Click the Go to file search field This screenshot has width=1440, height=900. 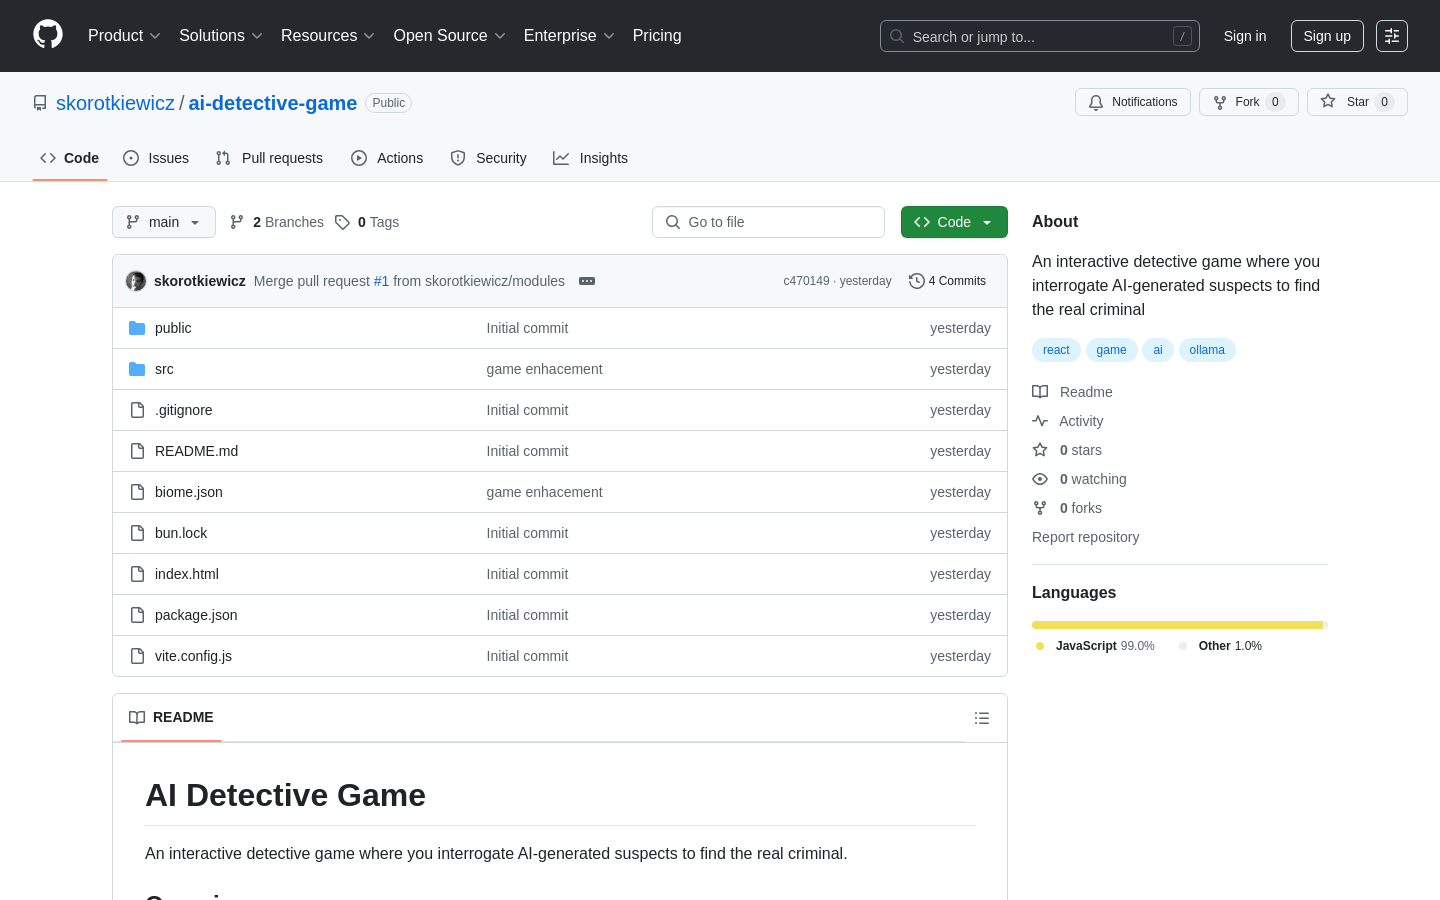[x=768, y=222]
